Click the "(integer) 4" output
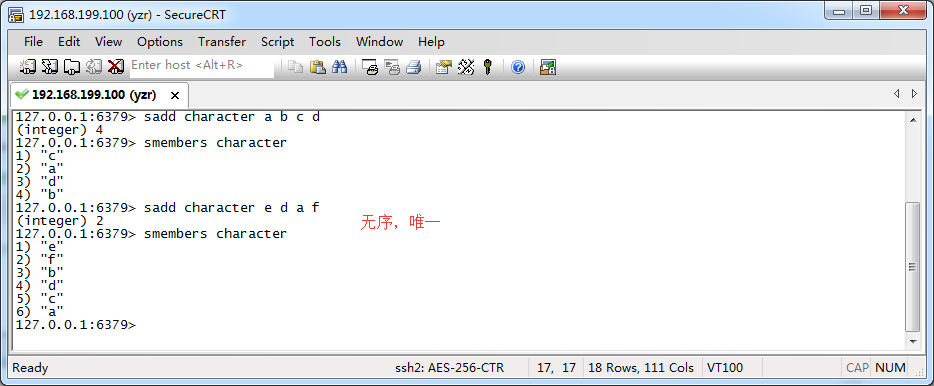 tap(60, 130)
